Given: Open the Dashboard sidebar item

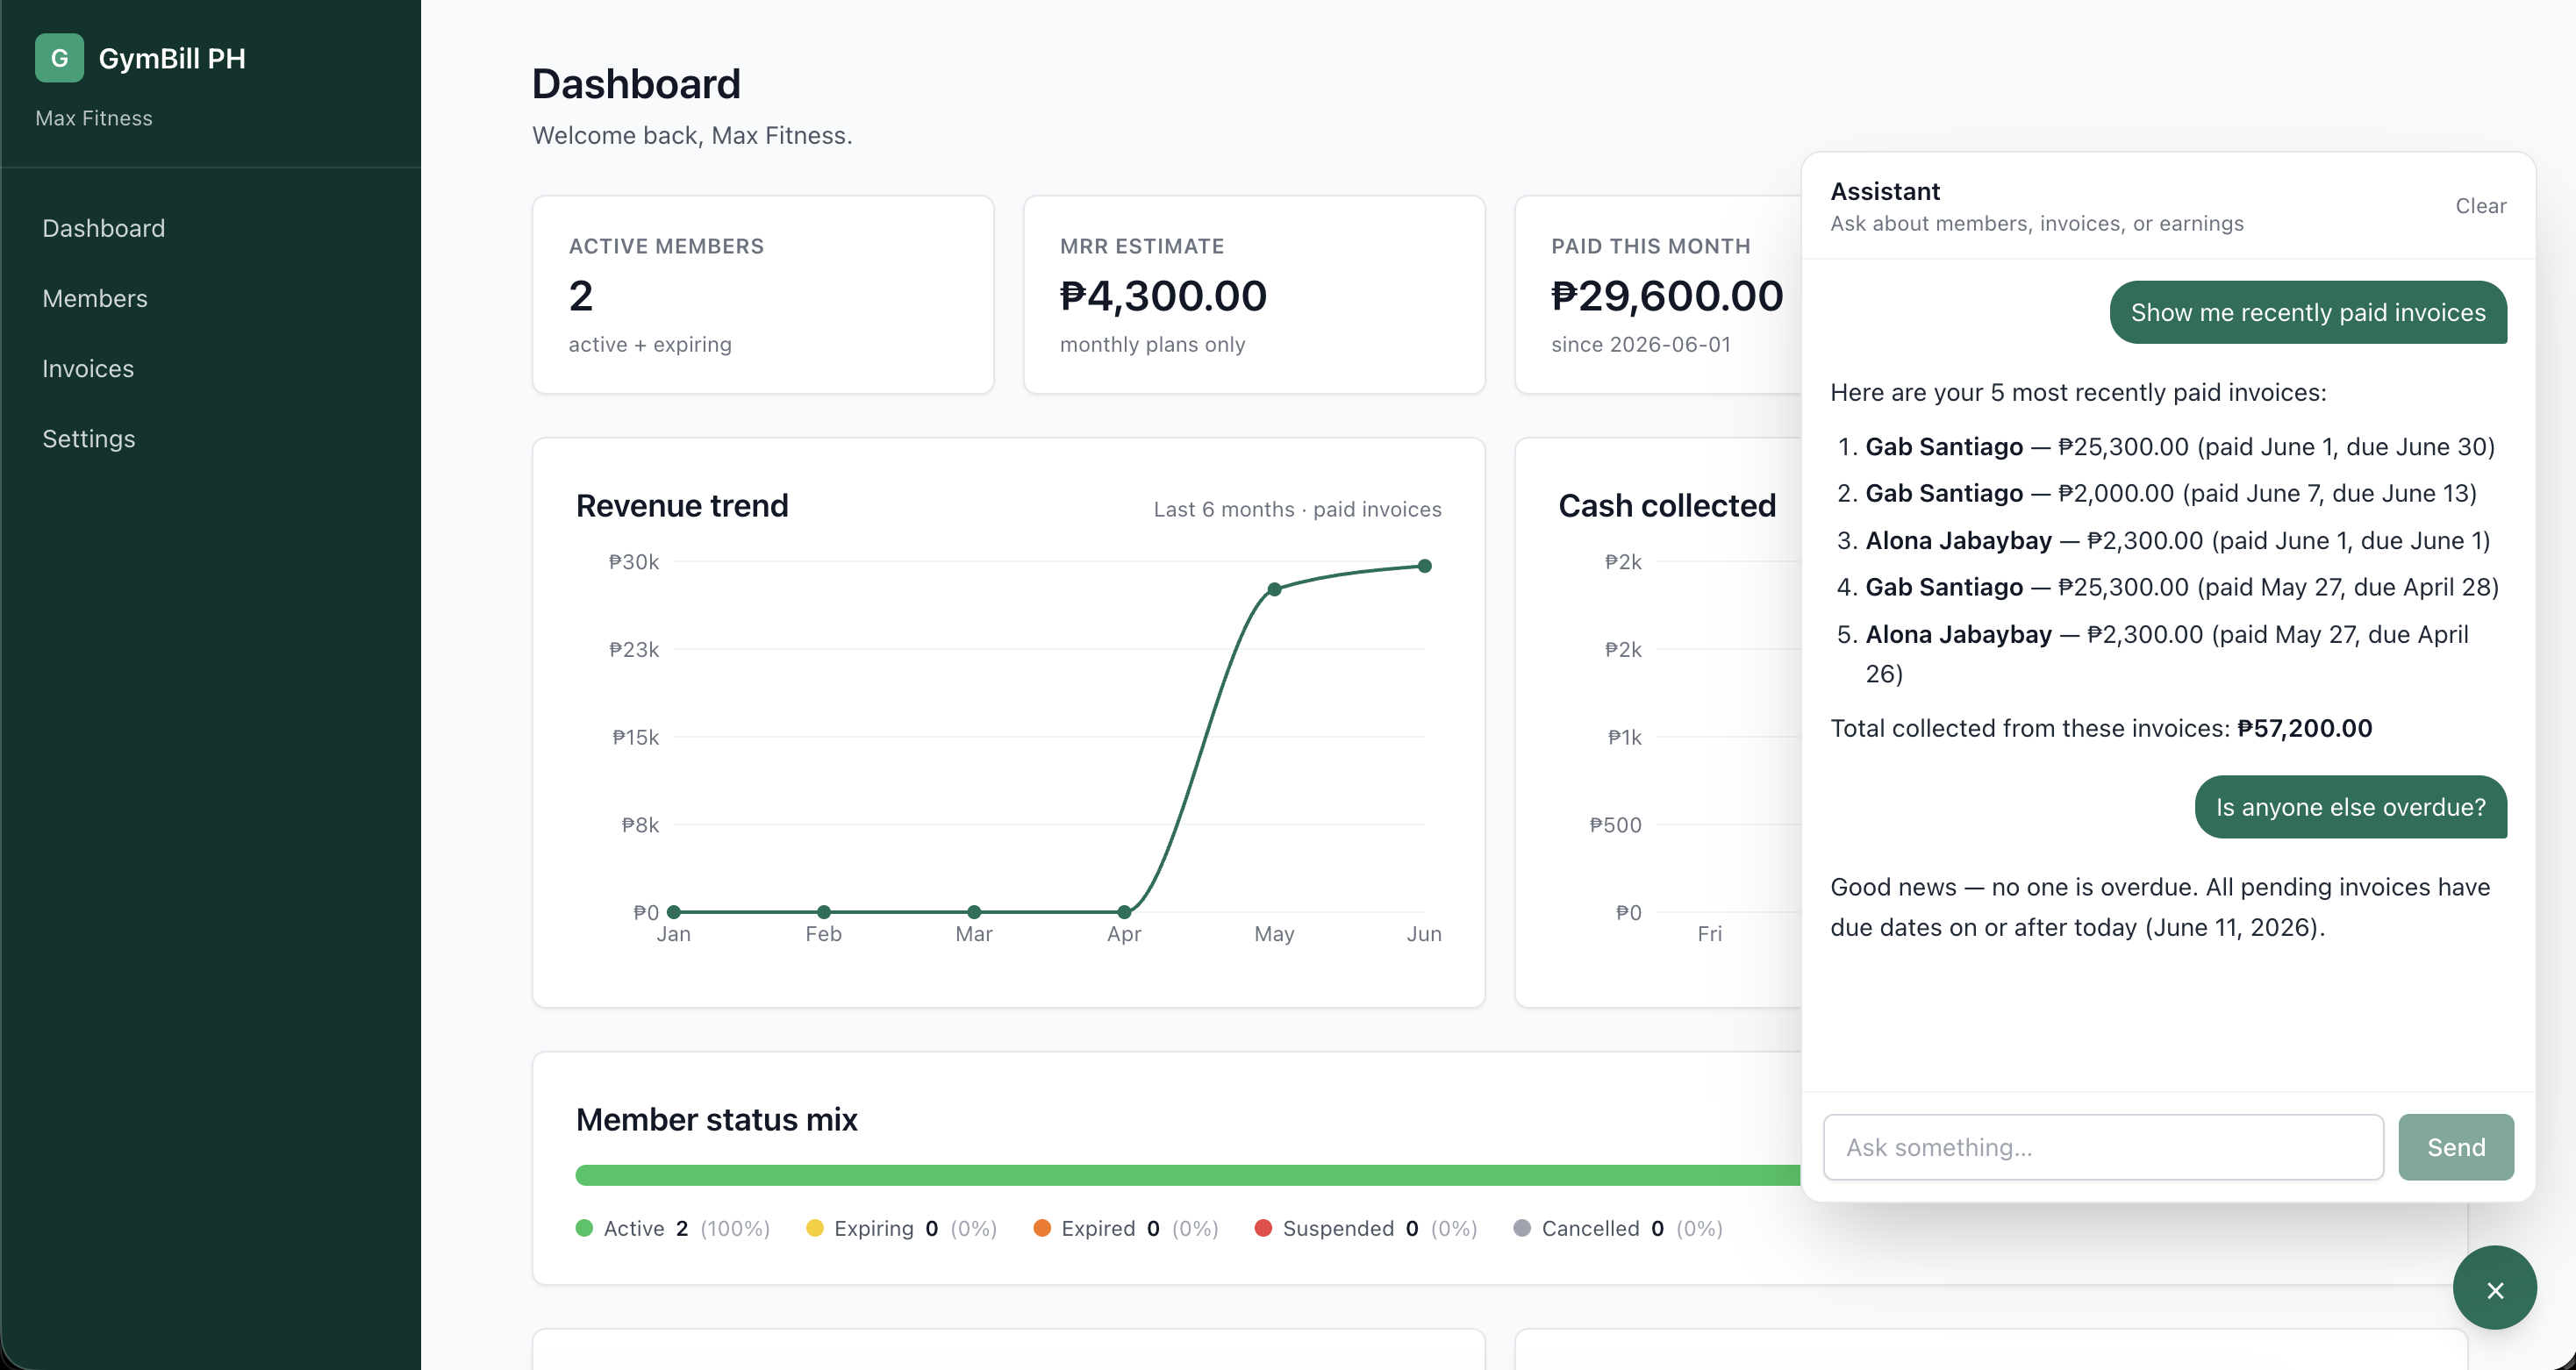Looking at the screenshot, I should (x=104, y=228).
